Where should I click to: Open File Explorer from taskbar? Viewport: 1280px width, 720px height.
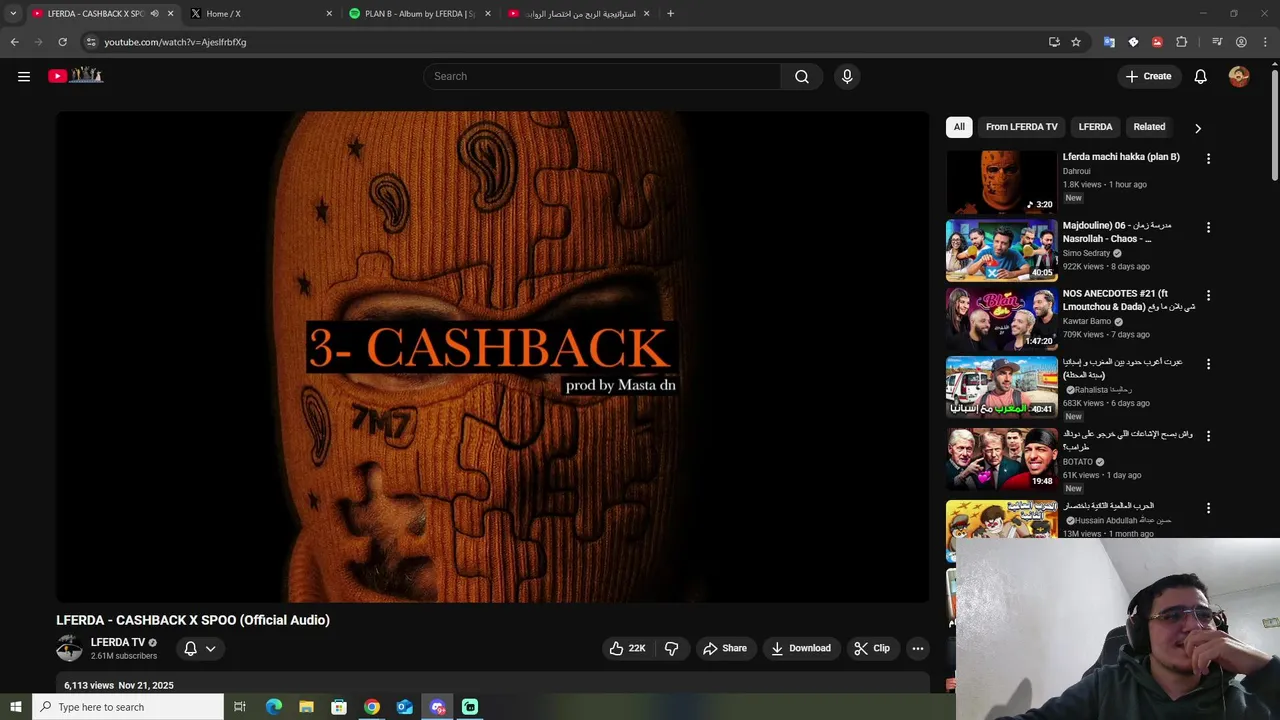306,707
